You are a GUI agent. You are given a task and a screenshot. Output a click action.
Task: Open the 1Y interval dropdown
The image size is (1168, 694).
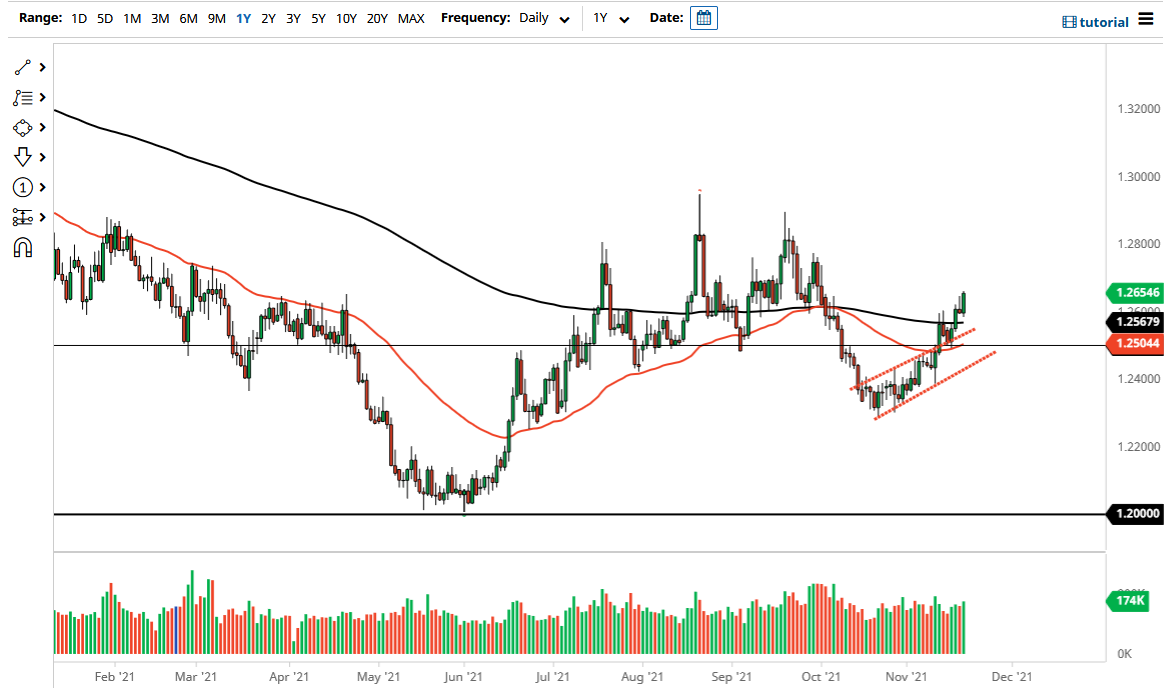point(613,18)
